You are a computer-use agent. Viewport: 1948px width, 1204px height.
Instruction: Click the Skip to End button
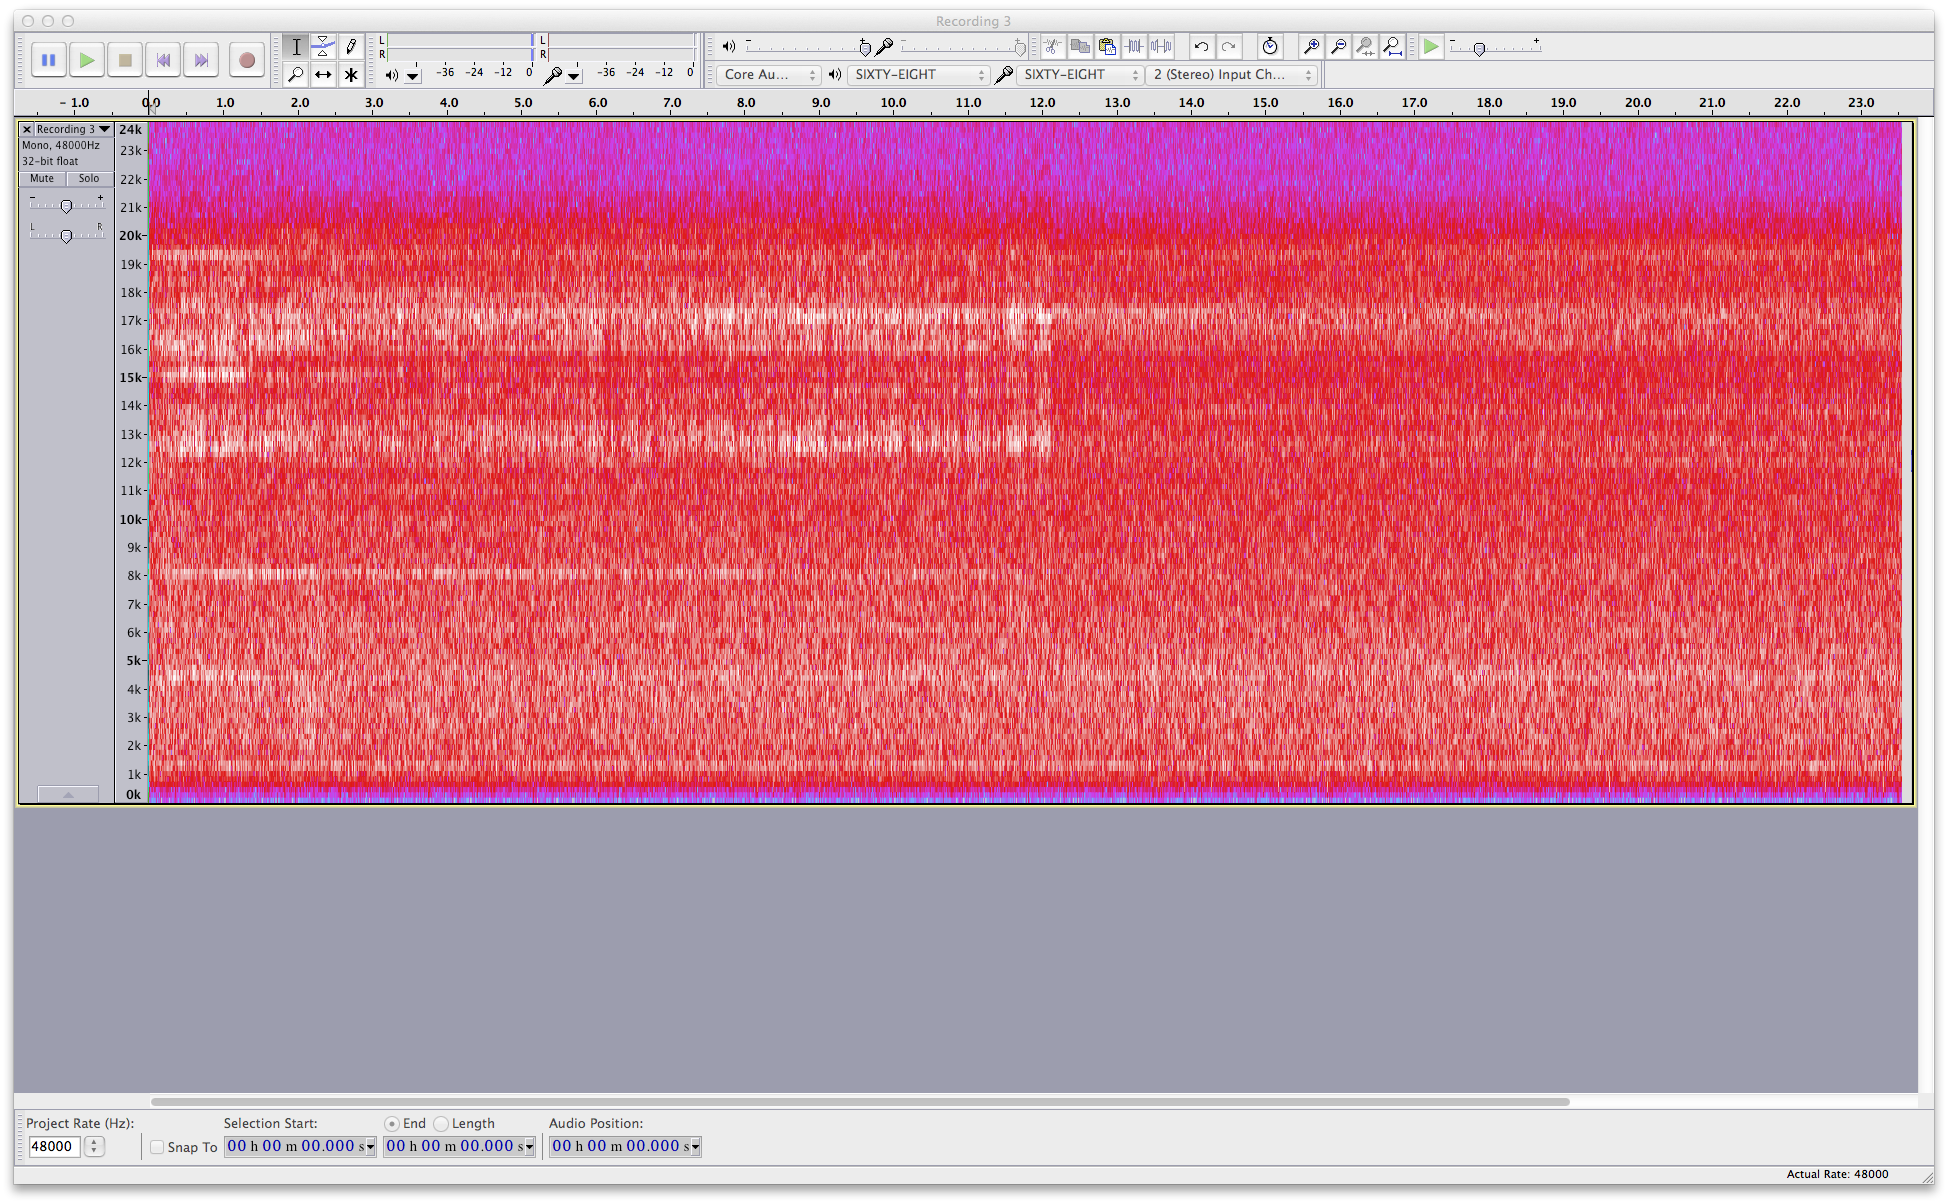pyautogui.click(x=201, y=60)
